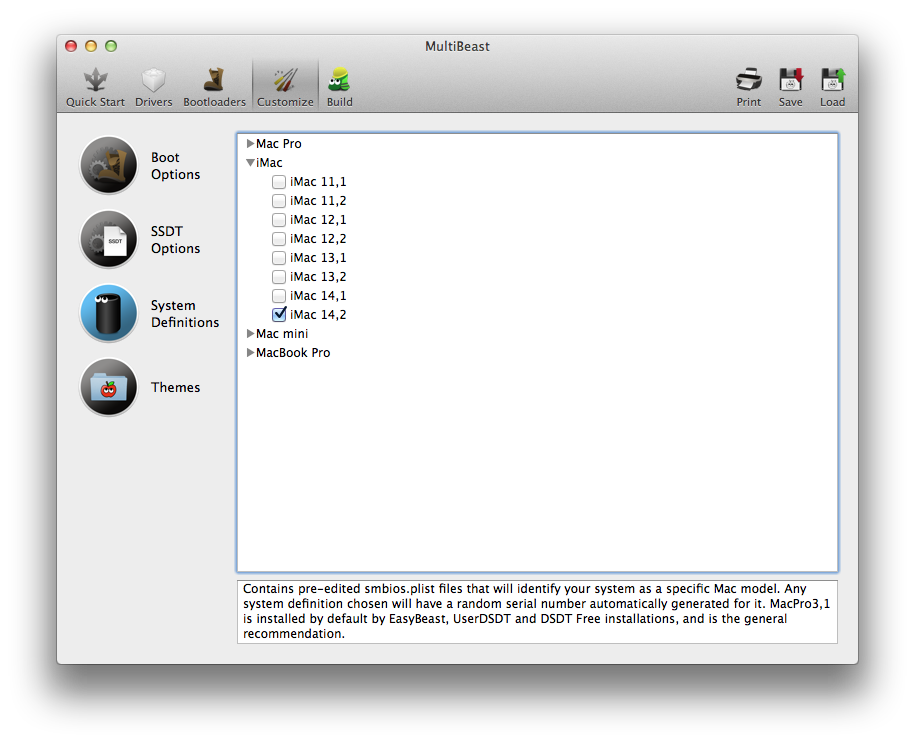
Task: Open the Quick Start section icon
Action: (96, 80)
